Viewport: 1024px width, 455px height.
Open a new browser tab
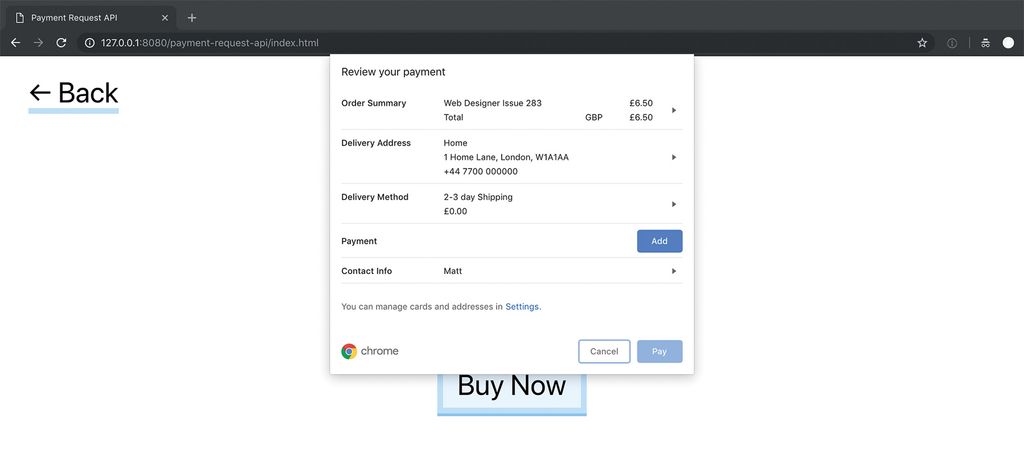pyautogui.click(x=192, y=17)
